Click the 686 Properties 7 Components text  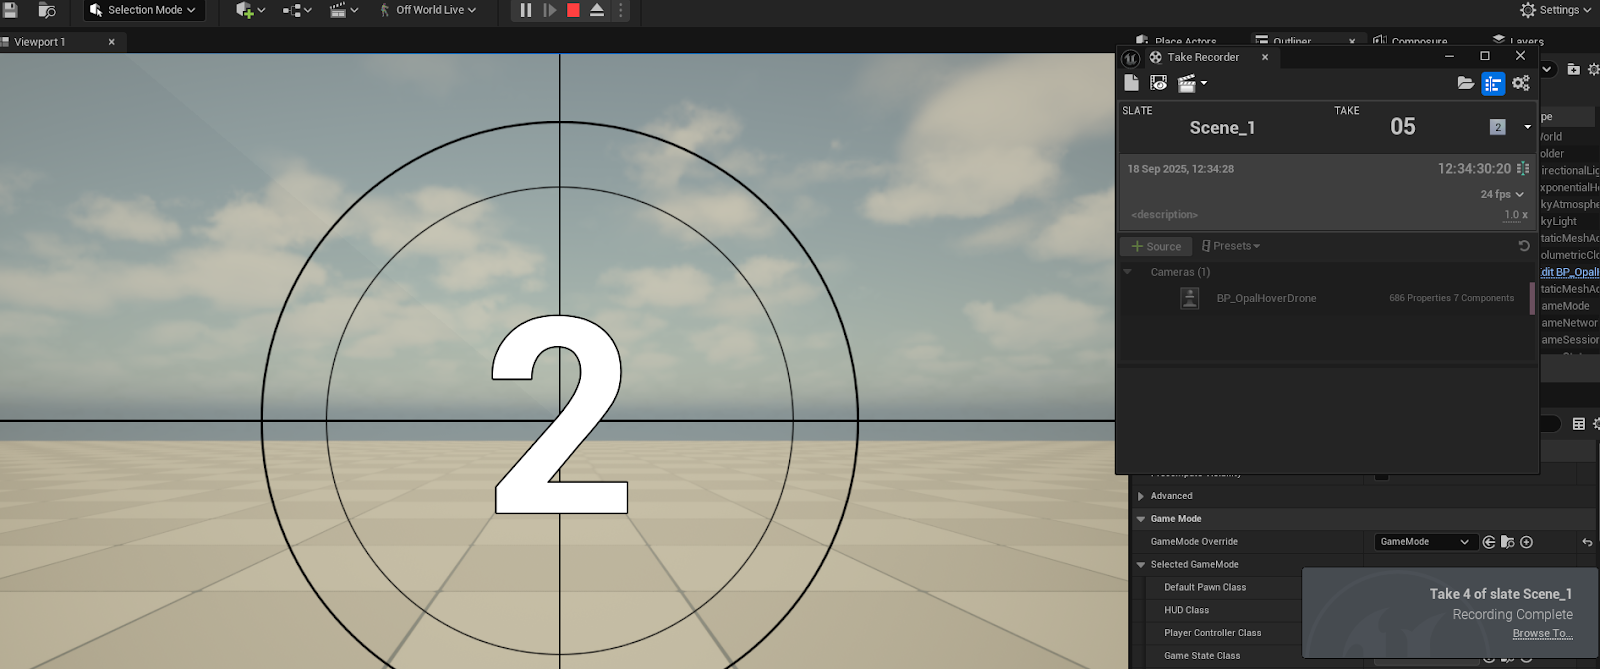1451,298
